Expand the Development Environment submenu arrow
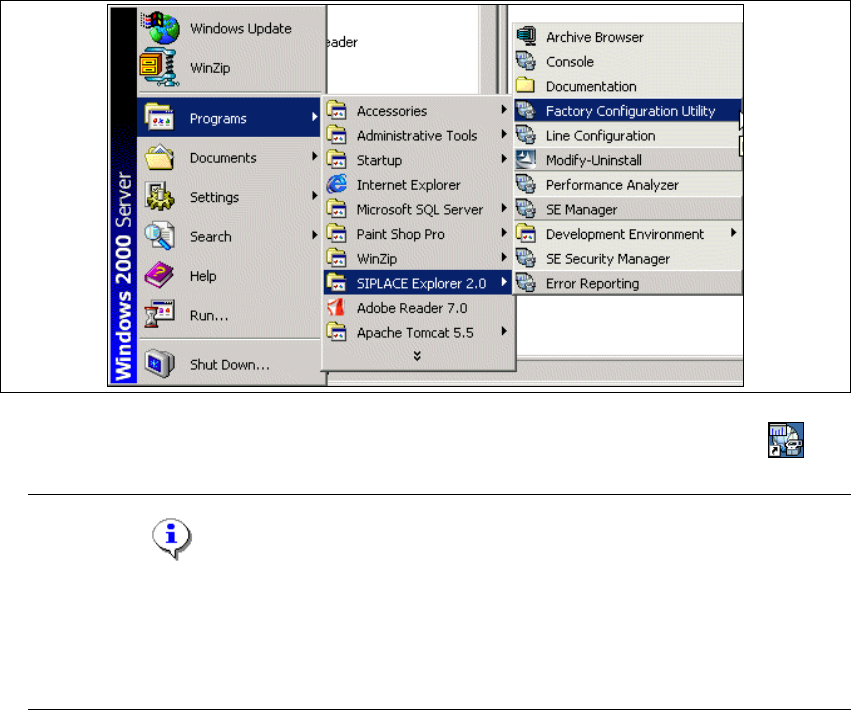 (x=733, y=233)
